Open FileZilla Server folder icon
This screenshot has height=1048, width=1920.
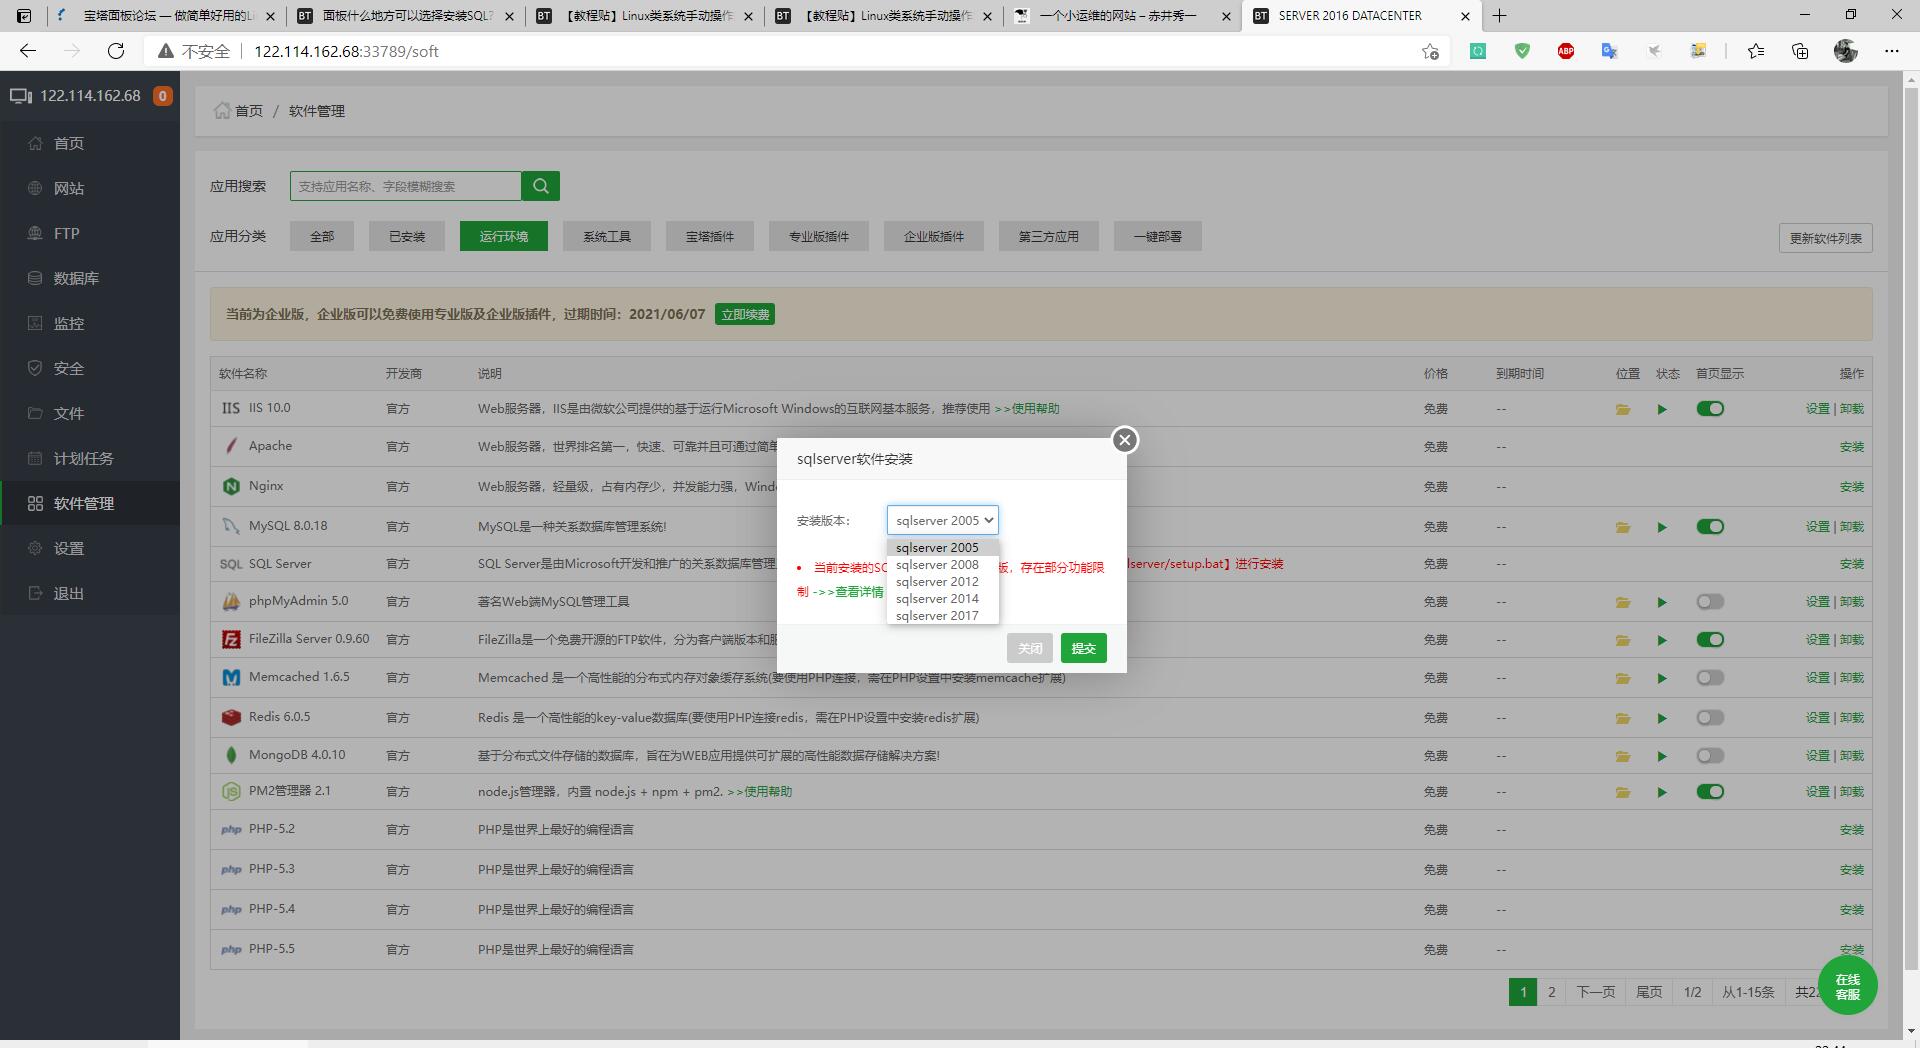(1623, 640)
